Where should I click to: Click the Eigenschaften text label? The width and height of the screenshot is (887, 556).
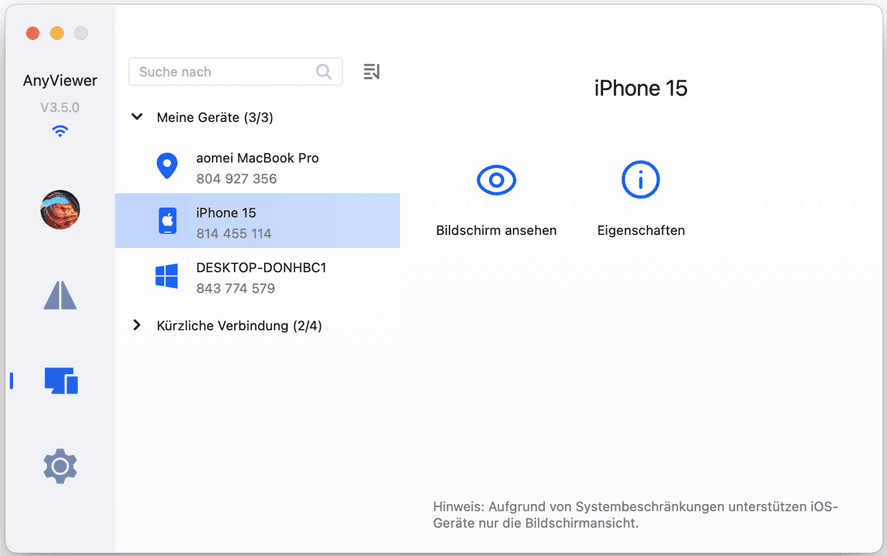tap(640, 230)
